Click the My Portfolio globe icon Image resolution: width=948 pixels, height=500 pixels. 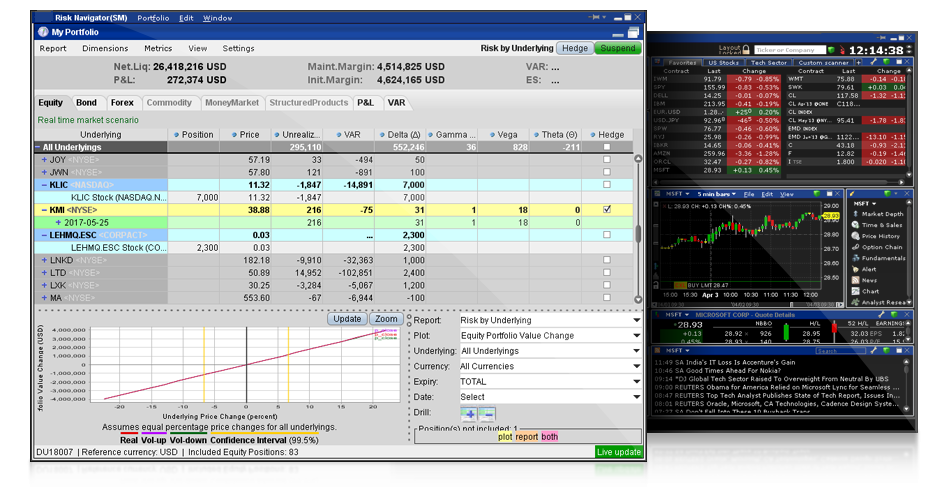point(43,32)
